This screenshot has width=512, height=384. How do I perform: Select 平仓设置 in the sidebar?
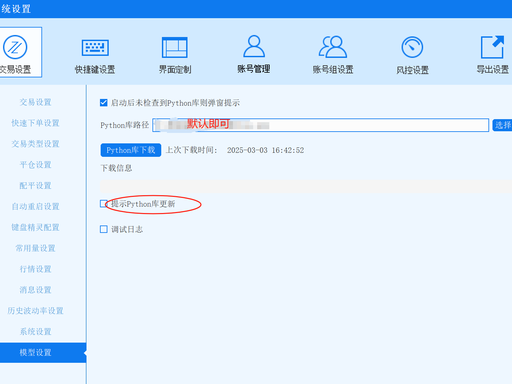35,165
